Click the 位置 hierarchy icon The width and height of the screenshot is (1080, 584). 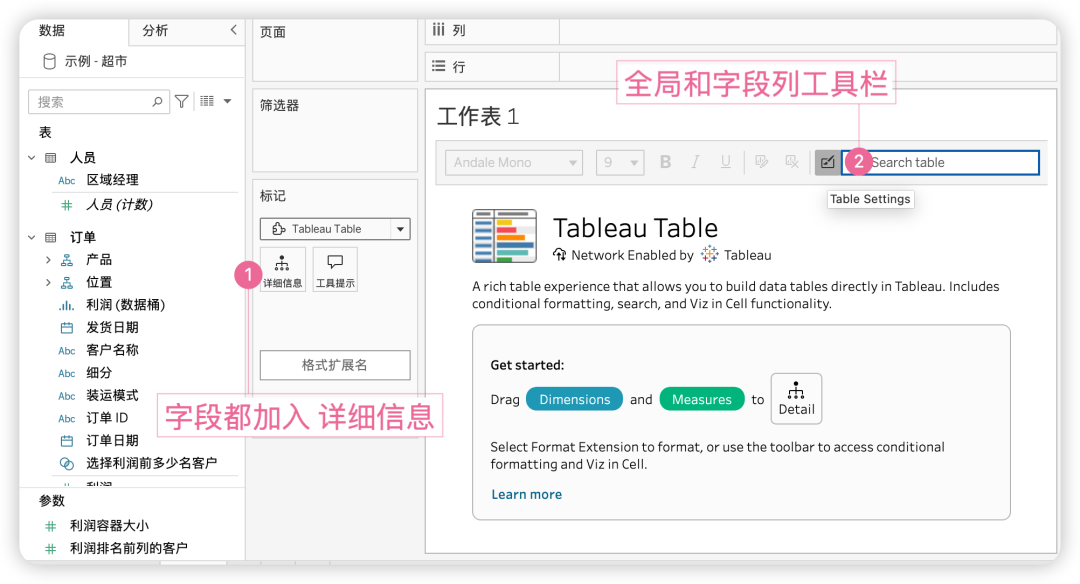tap(67, 283)
